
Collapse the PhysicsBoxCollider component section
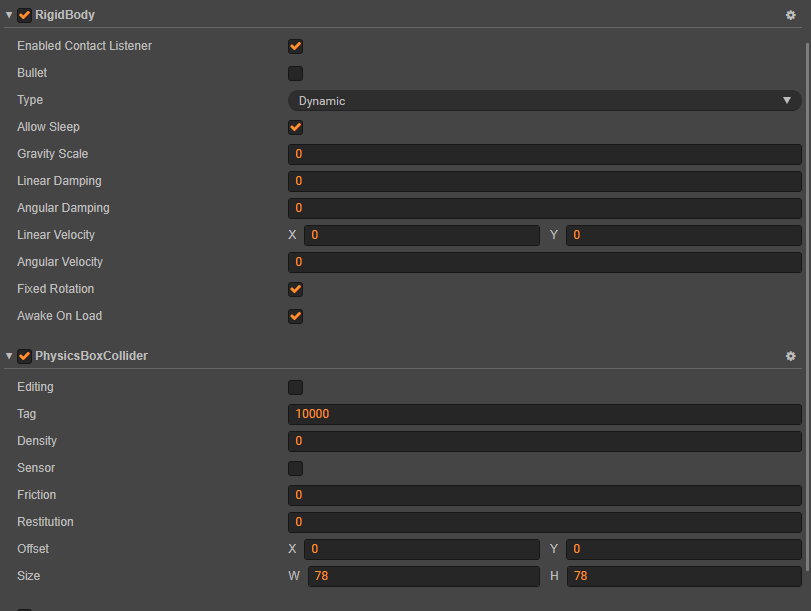(9, 356)
